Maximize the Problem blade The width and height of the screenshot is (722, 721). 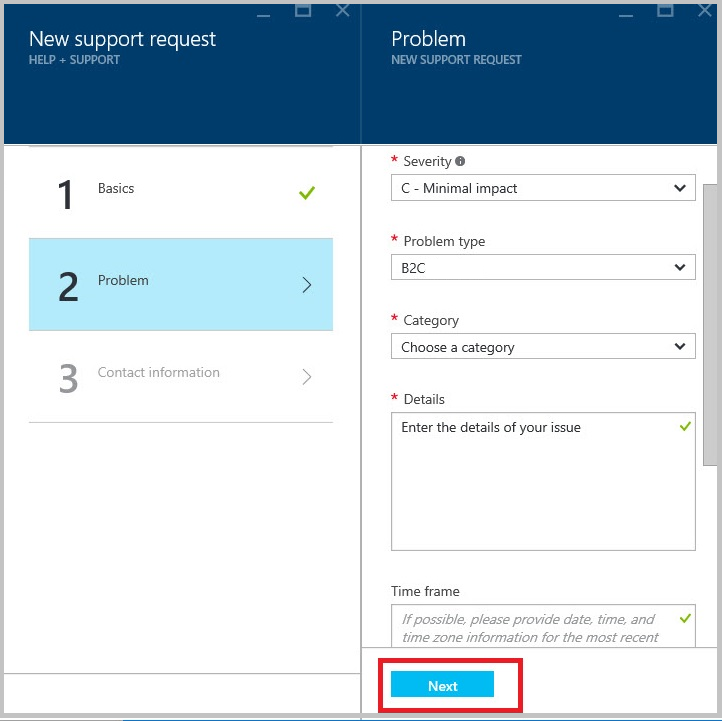pyautogui.click(x=665, y=10)
